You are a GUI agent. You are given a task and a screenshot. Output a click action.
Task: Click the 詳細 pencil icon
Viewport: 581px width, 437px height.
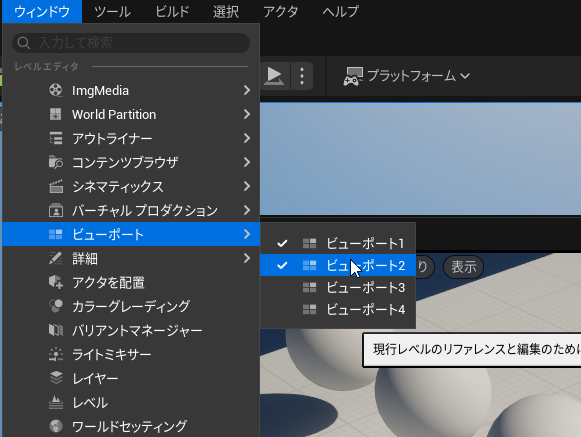pyautogui.click(x=56, y=258)
